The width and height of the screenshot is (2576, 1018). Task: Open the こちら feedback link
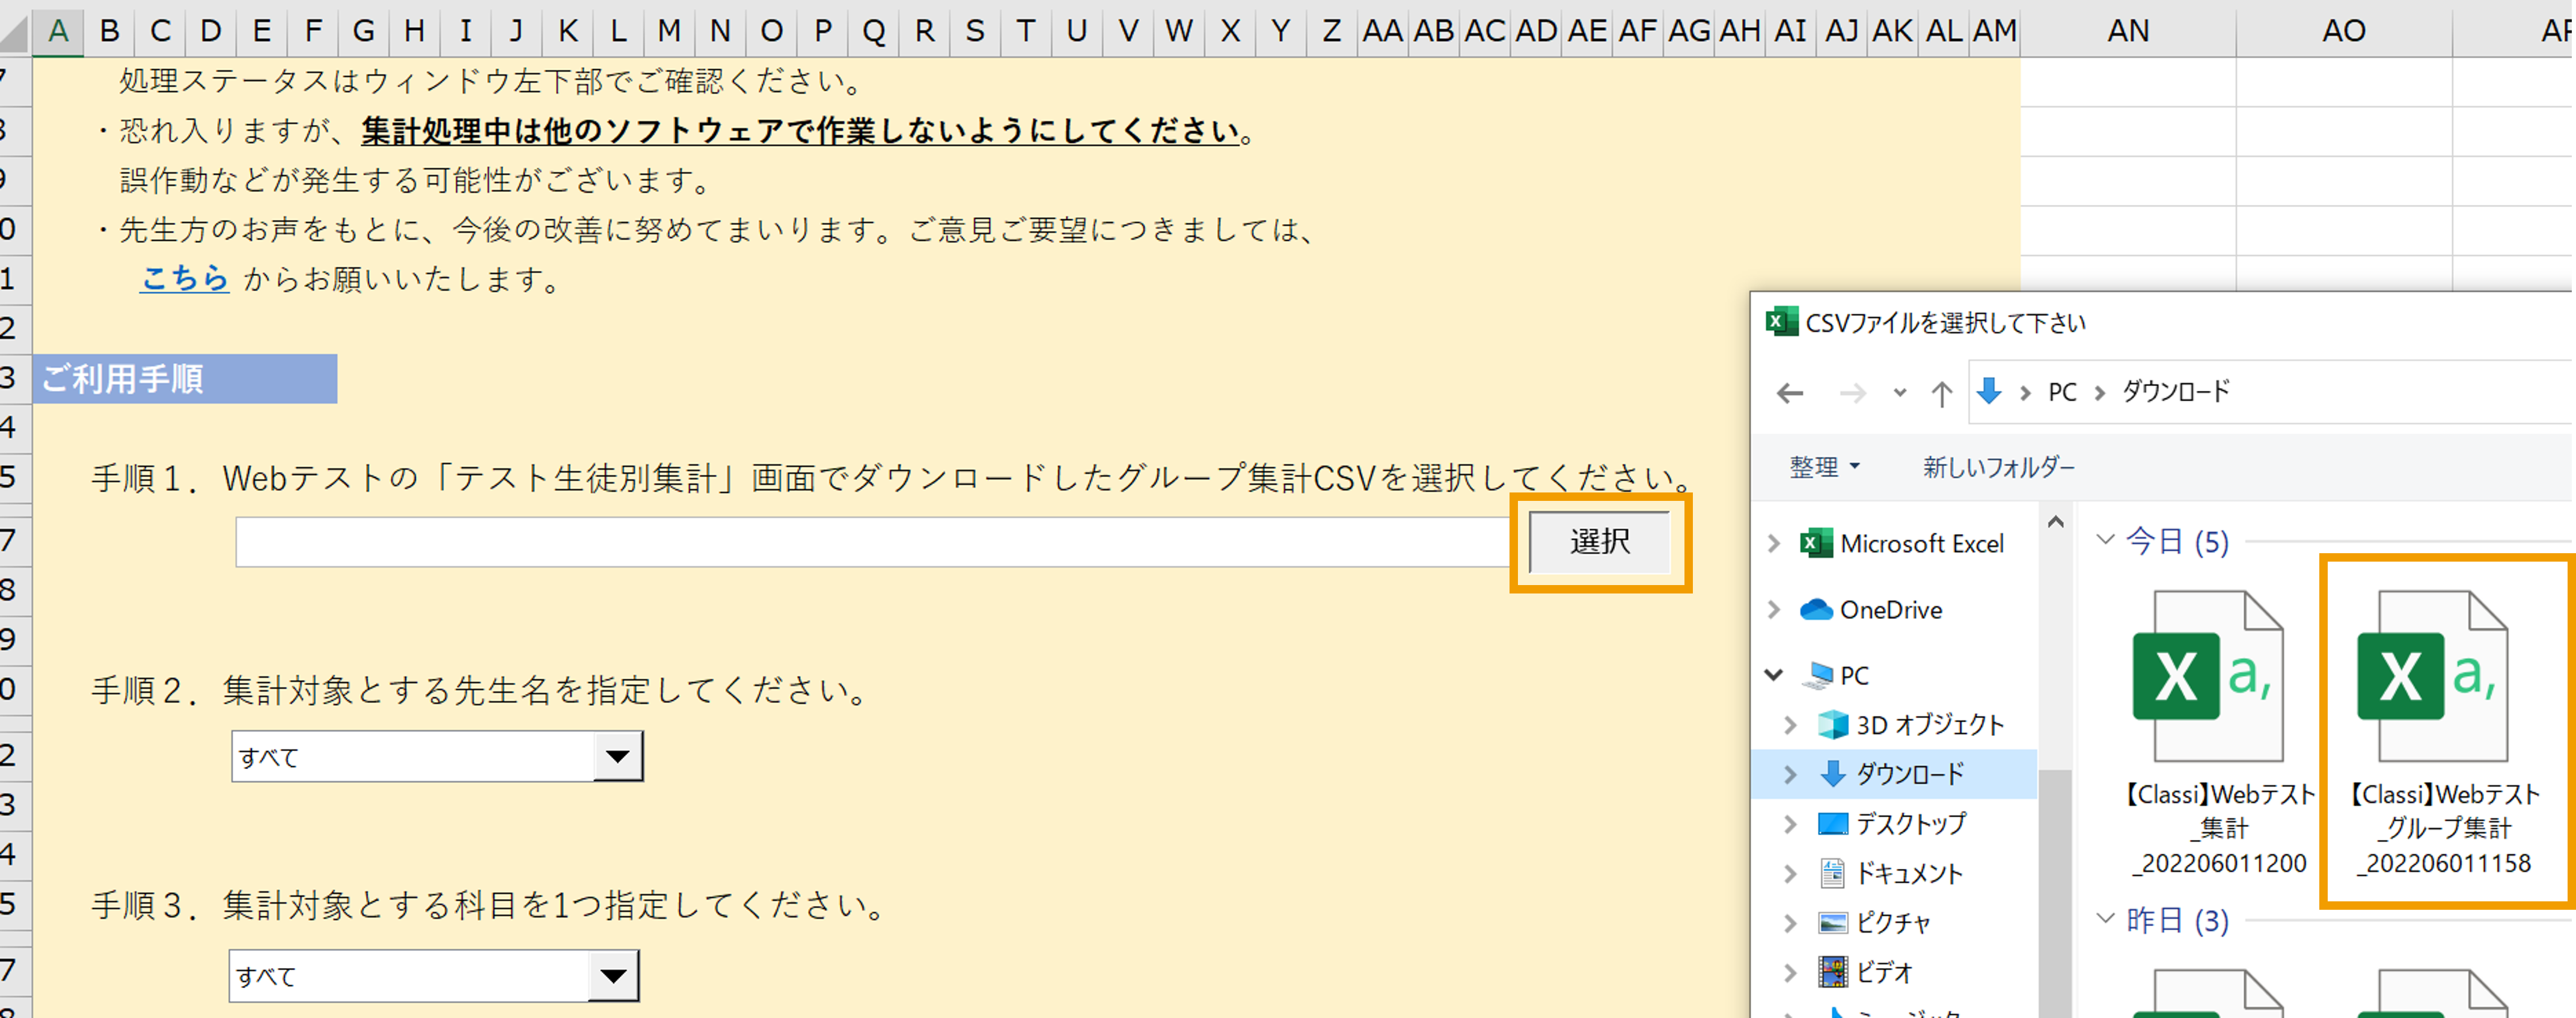coord(184,278)
